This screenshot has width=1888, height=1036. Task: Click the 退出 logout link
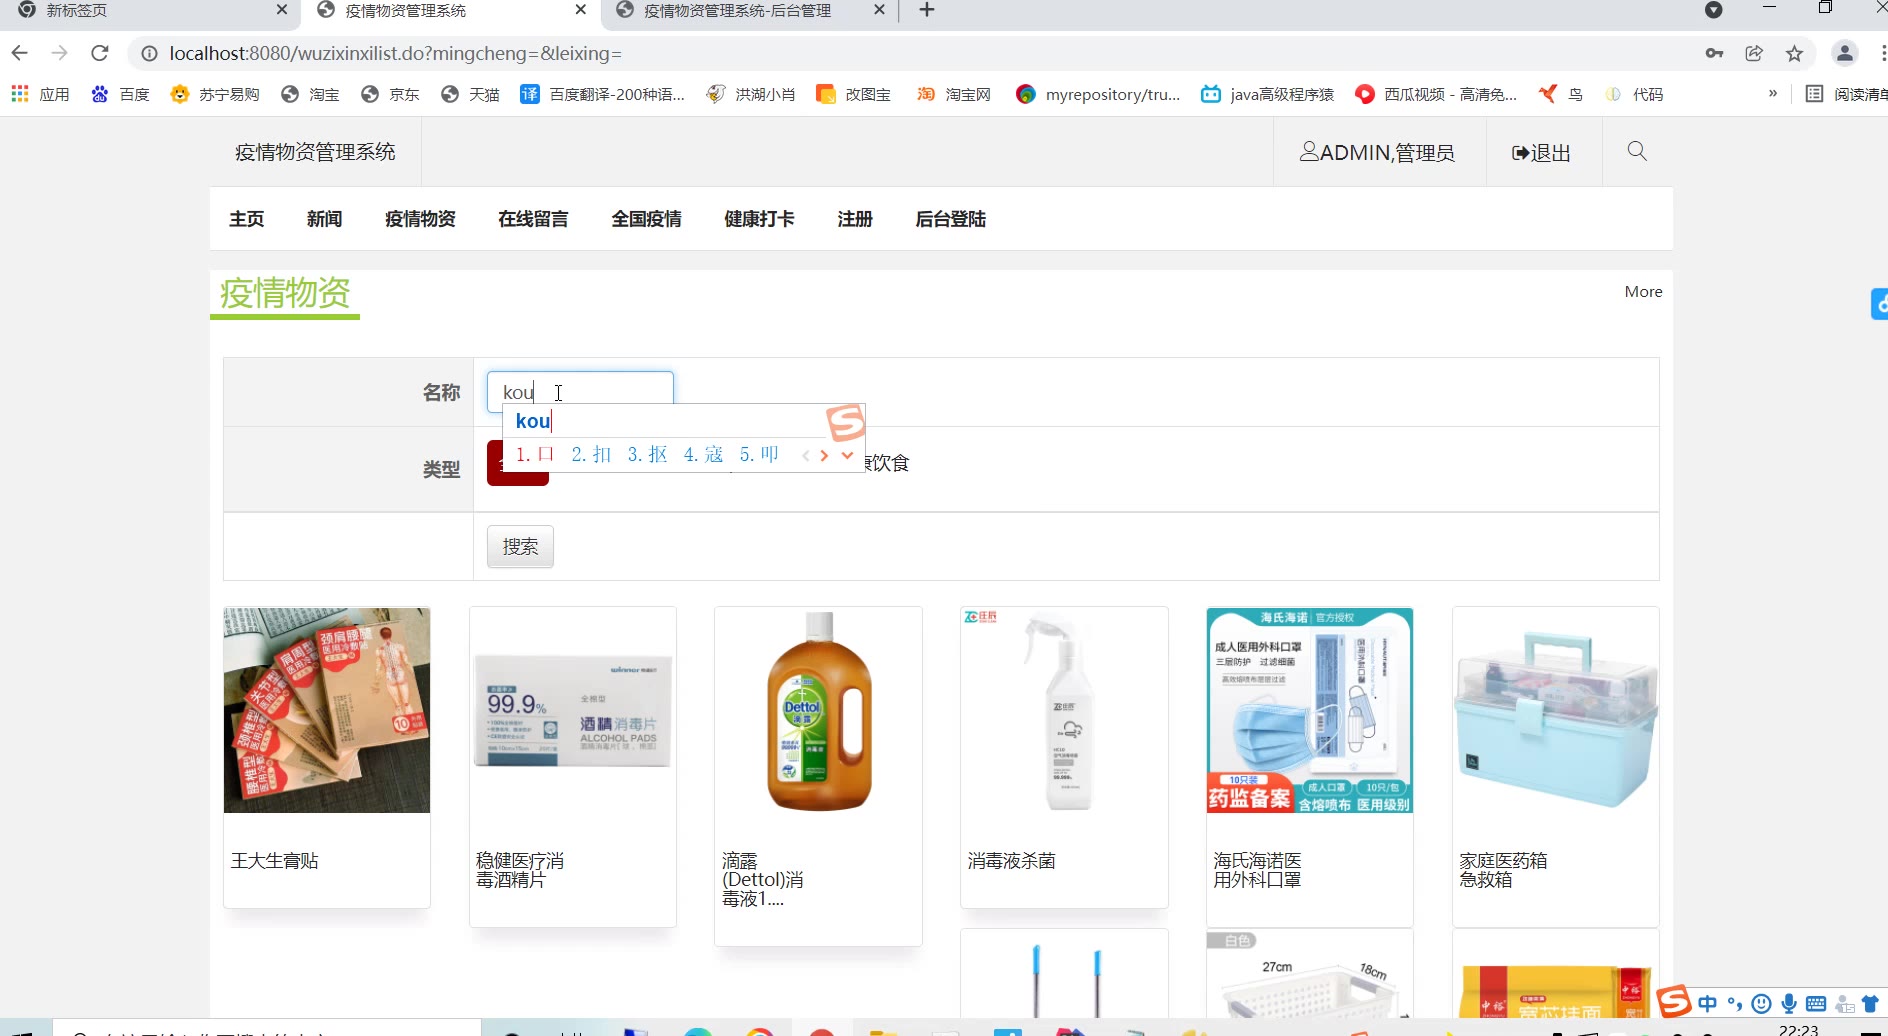click(1541, 153)
